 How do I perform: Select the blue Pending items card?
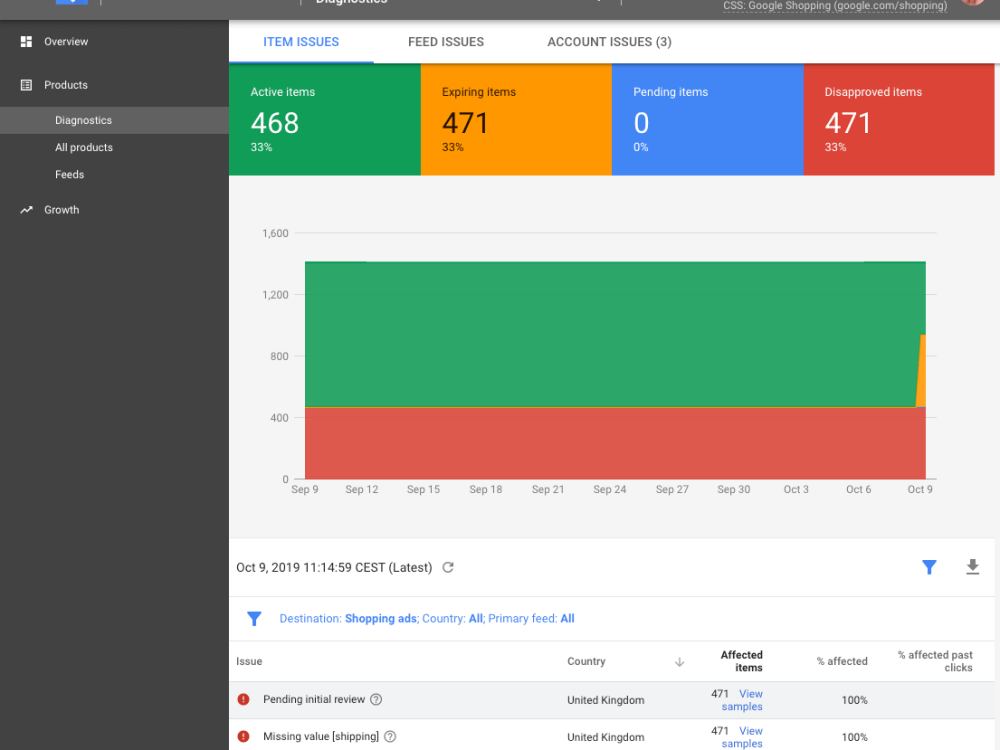[707, 119]
